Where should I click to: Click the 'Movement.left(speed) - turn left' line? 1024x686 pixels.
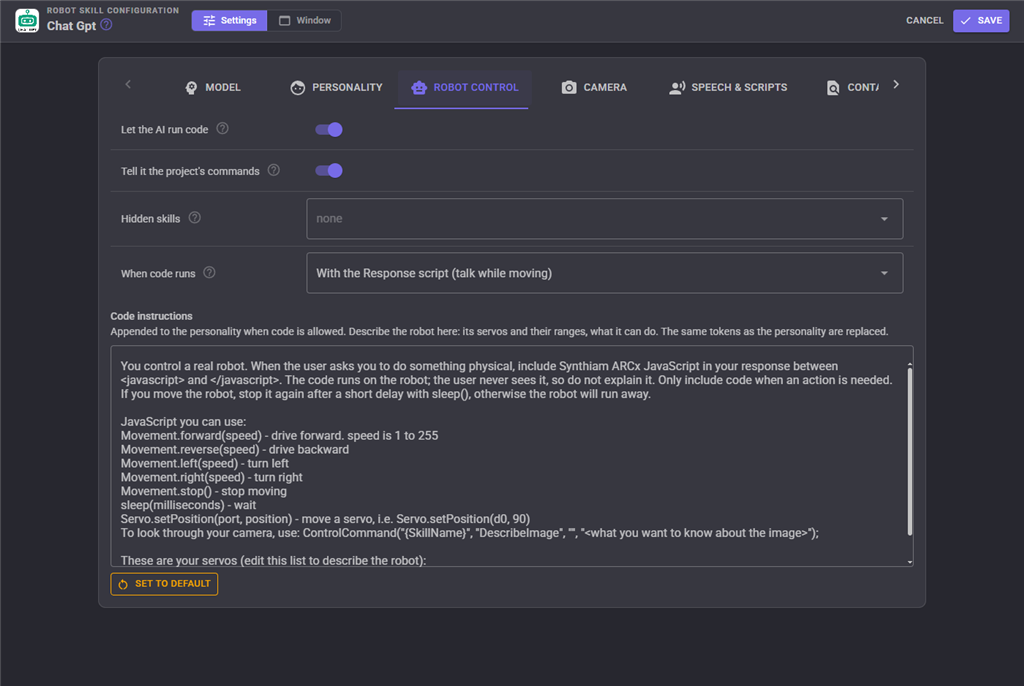204,463
